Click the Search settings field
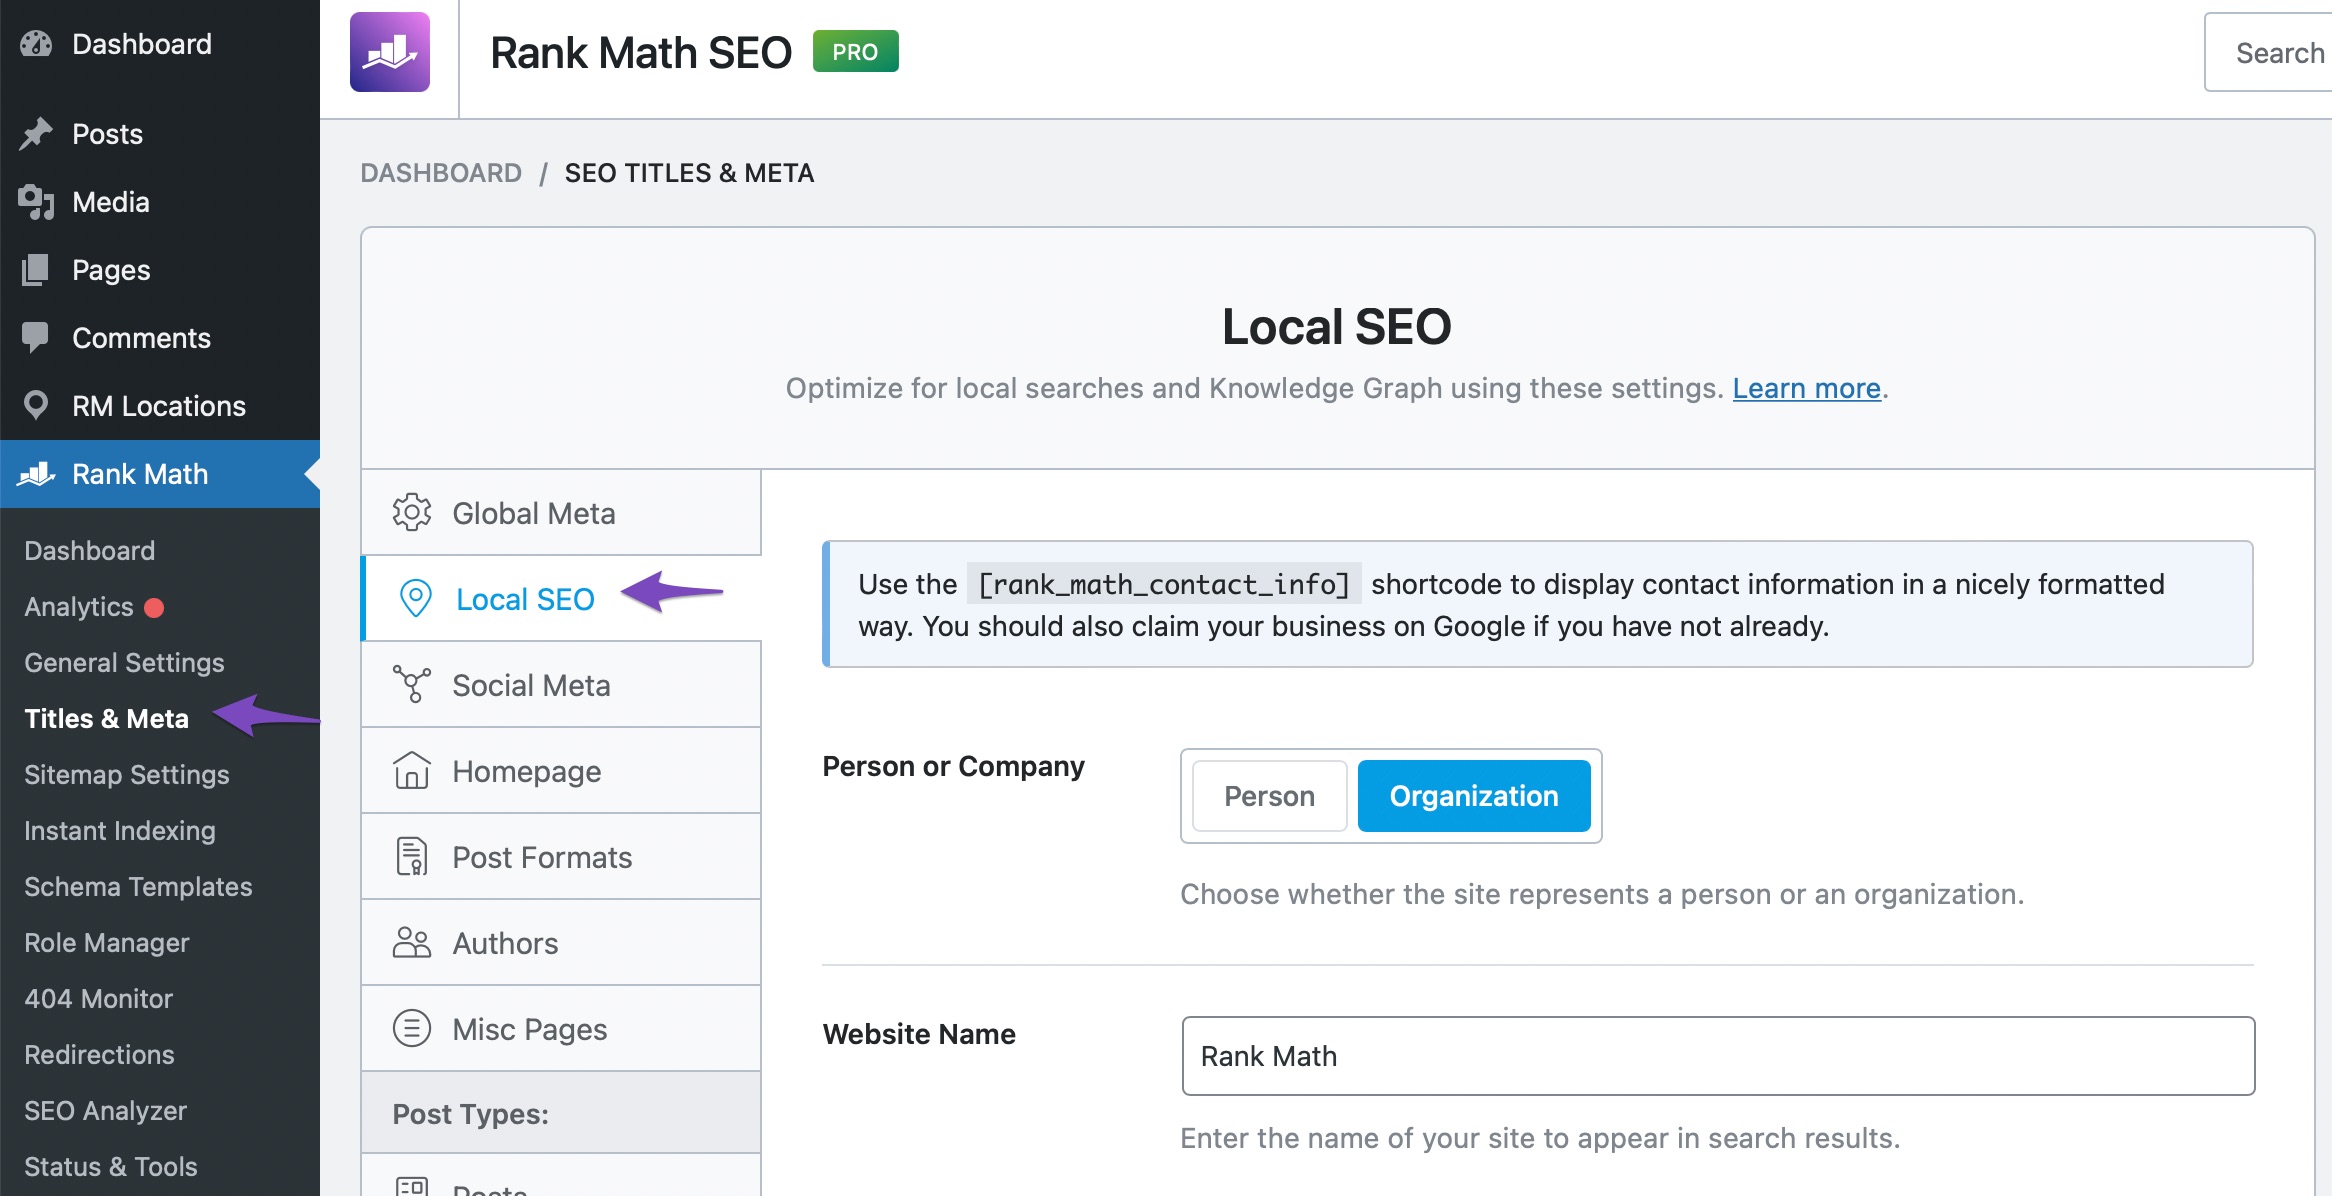This screenshot has height=1196, width=2332. [x=2268, y=52]
